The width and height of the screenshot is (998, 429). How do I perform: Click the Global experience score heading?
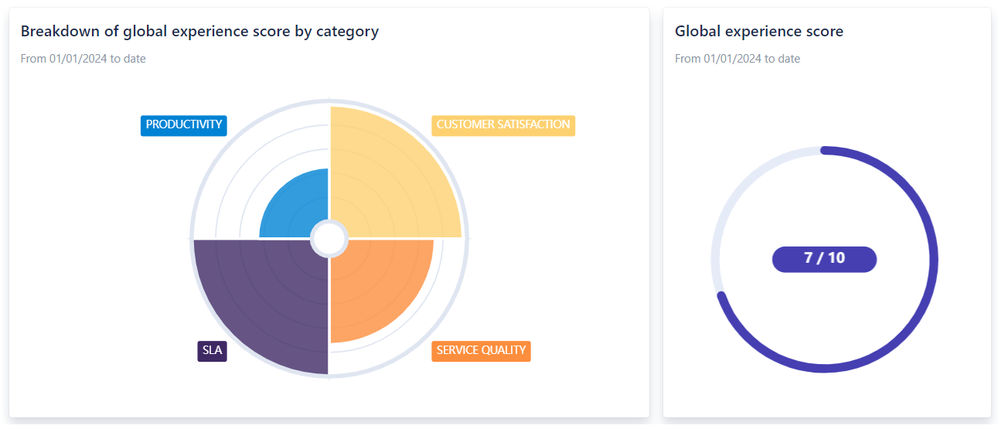coord(759,31)
